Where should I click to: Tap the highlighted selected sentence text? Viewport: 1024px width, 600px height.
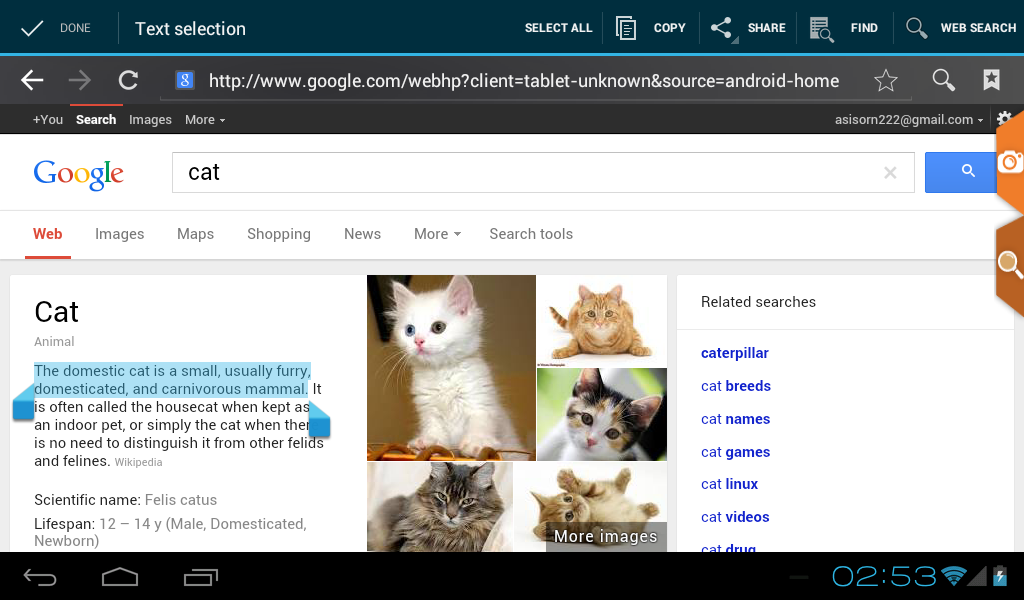172,380
